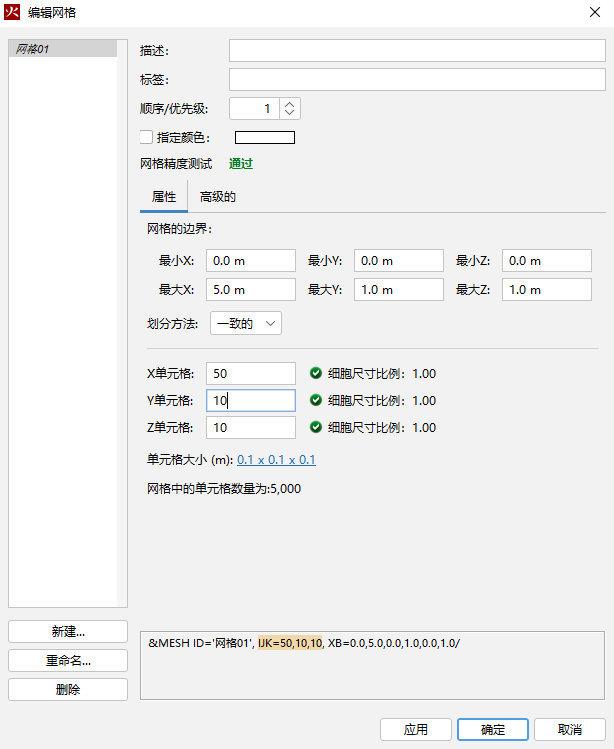The height and width of the screenshot is (749, 614).
Task: Click the 指定颜色 color swatch
Action: click(x=264, y=138)
